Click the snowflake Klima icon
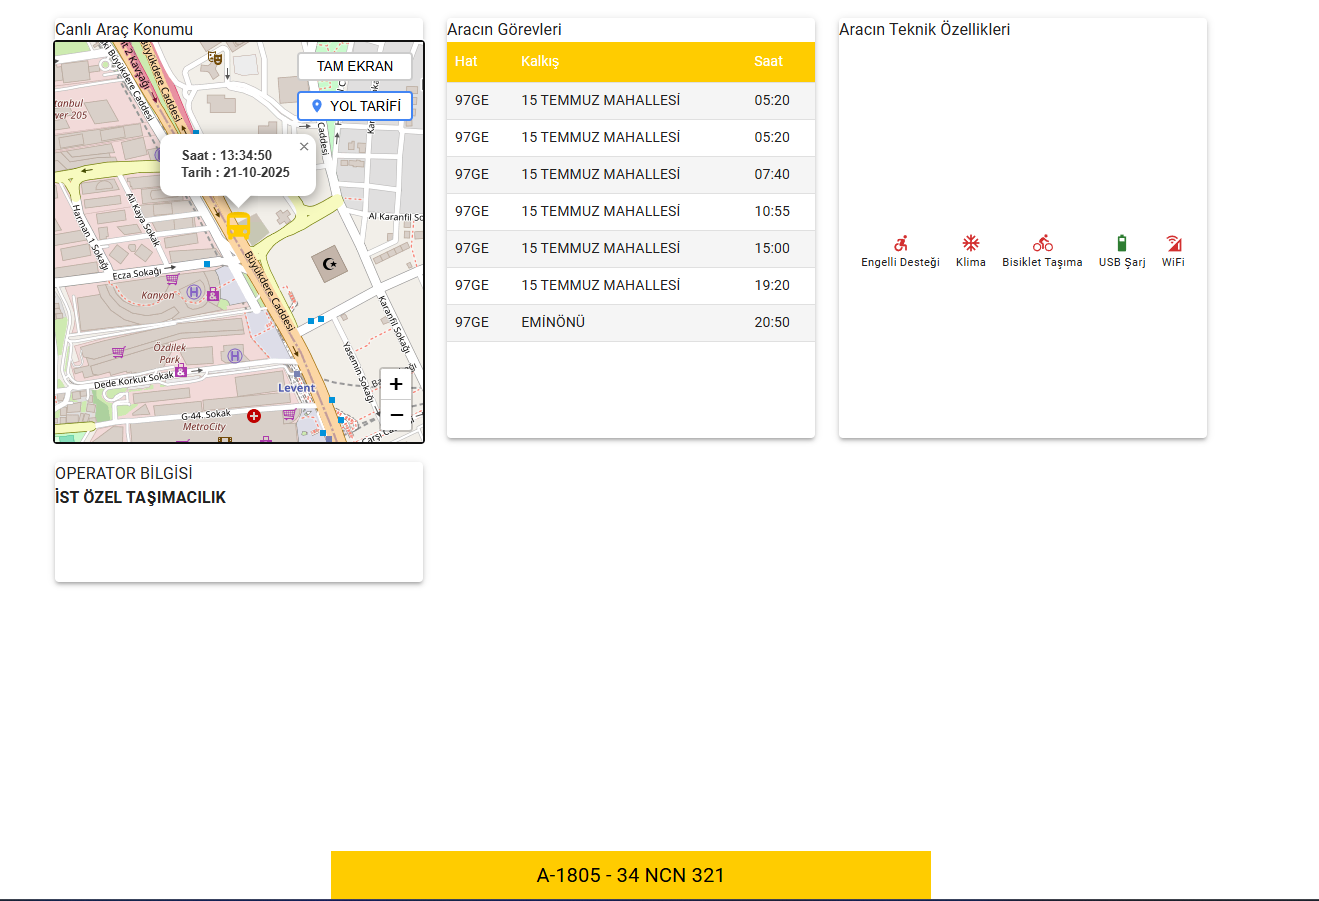 970,243
